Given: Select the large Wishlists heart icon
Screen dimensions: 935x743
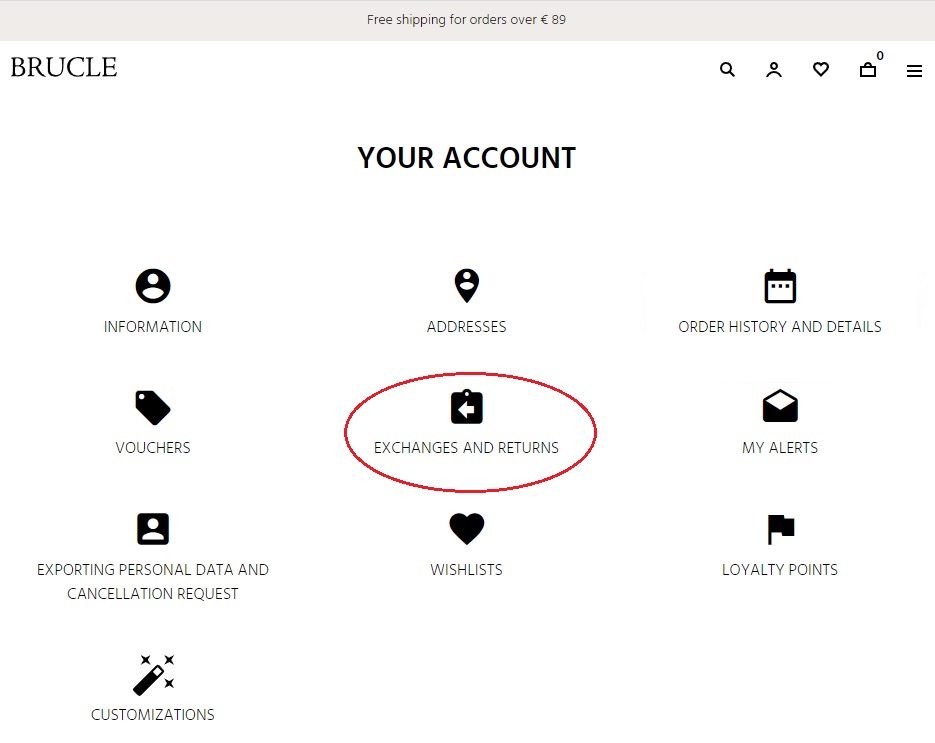Looking at the screenshot, I should click(466, 529).
